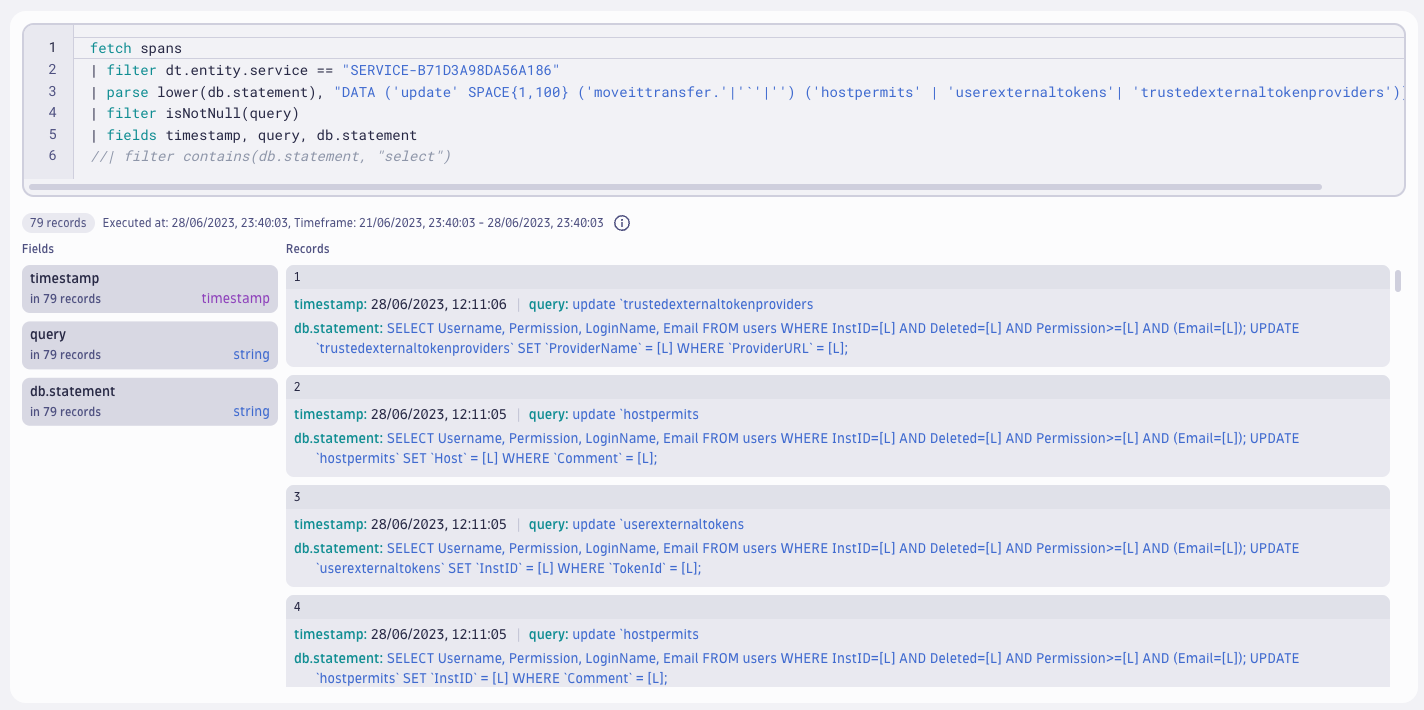Click the timestamp type indicator on the timestamp field
This screenshot has height=710, width=1424.
(x=235, y=298)
